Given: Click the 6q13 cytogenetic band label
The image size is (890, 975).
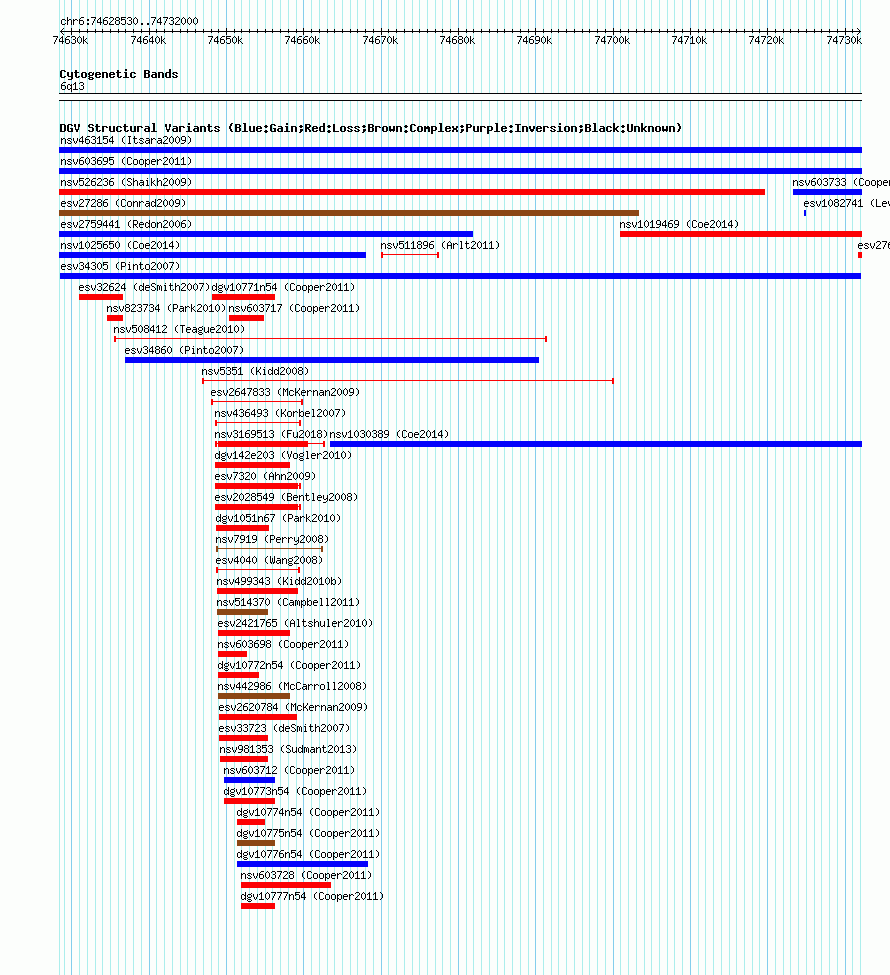Looking at the screenshot, I should [x=72, y=87].
